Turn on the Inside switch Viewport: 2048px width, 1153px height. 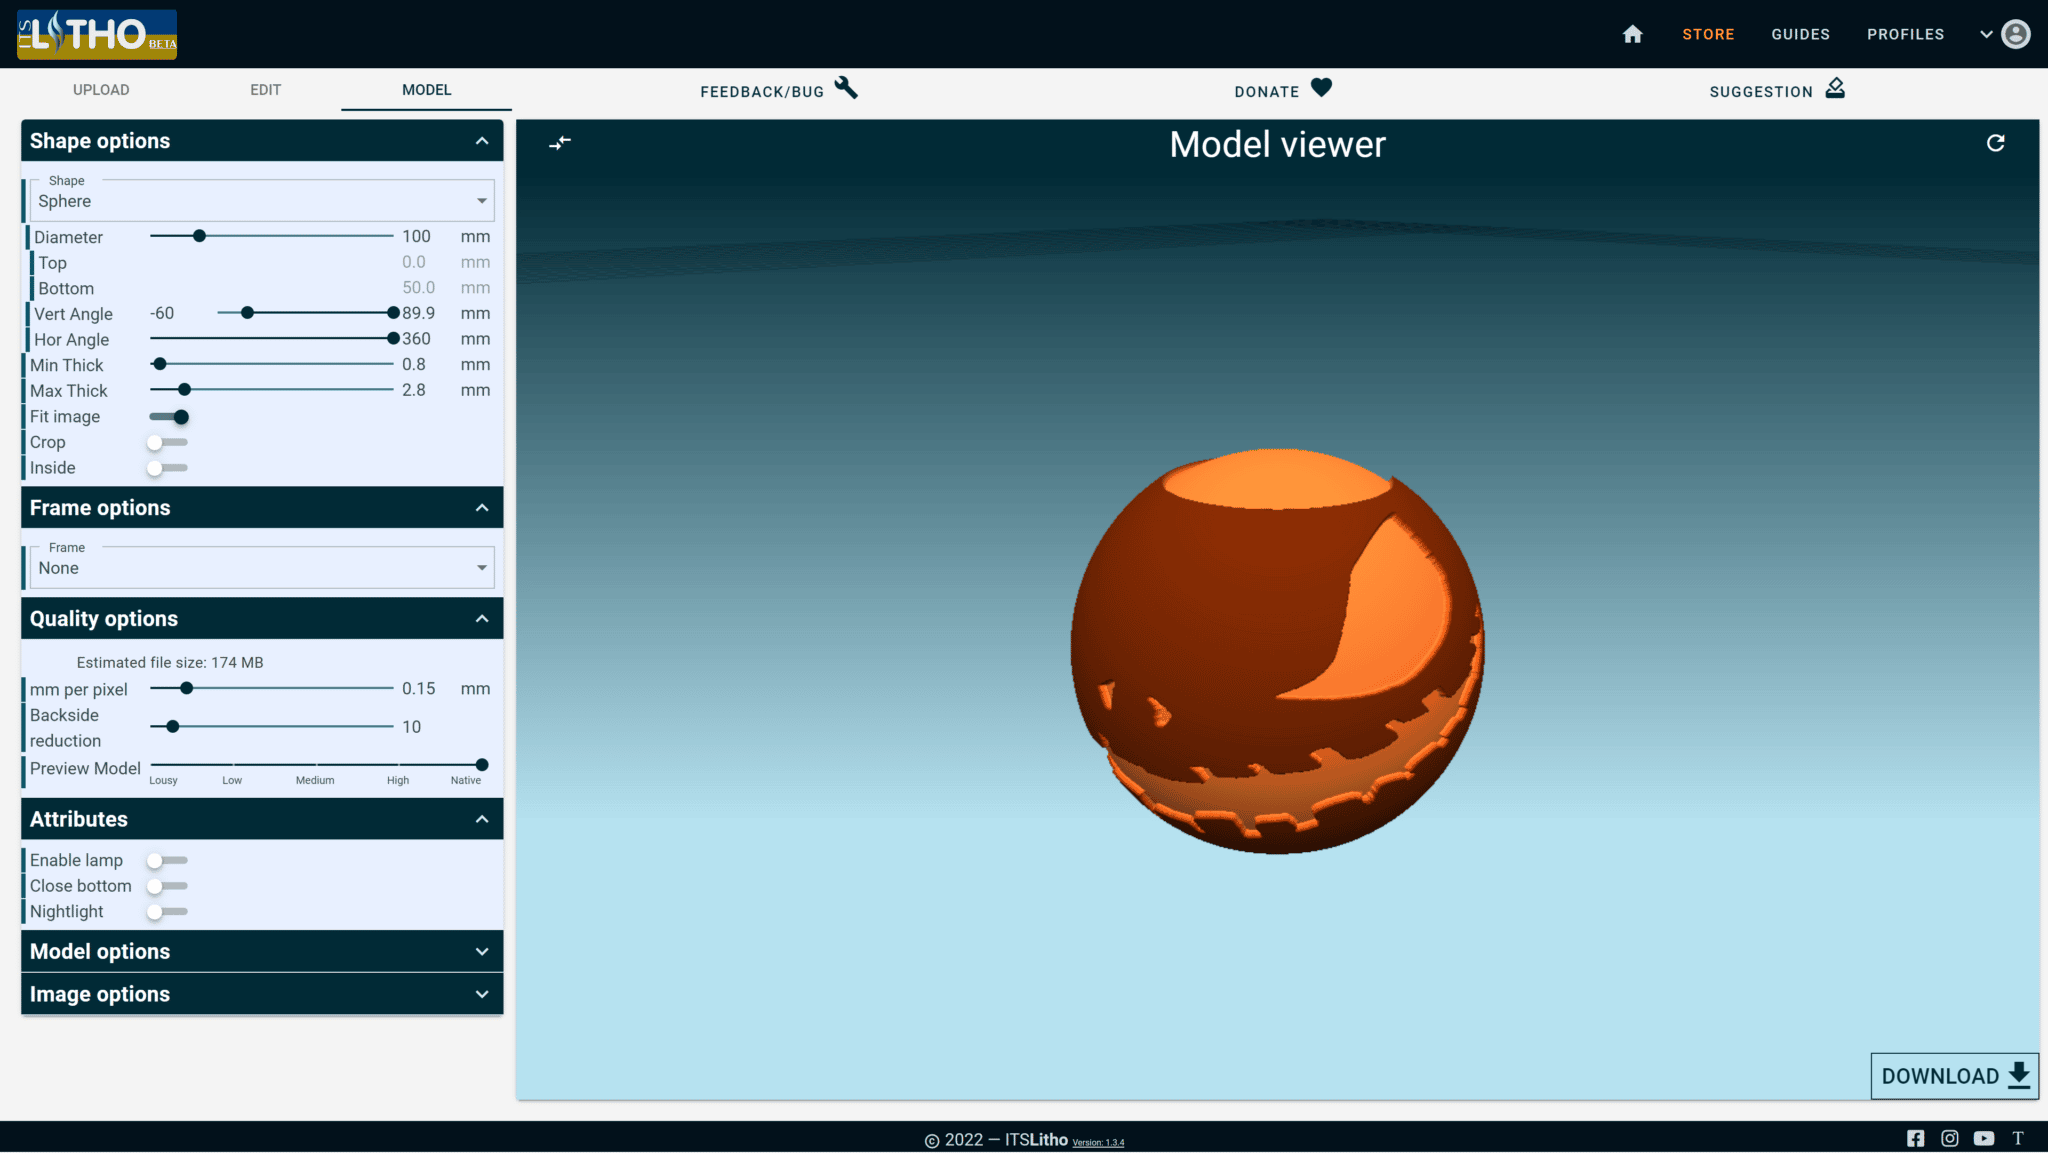tap(167, 468)
